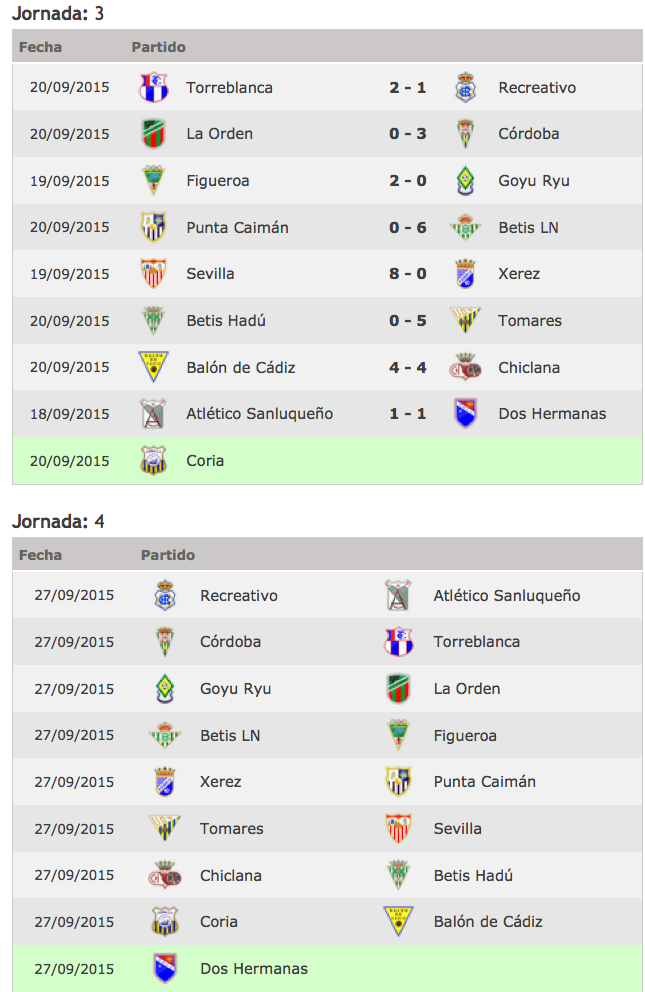Click the Partido column header in Jornada 4
645x992 pixels.
tap(168, 555)
